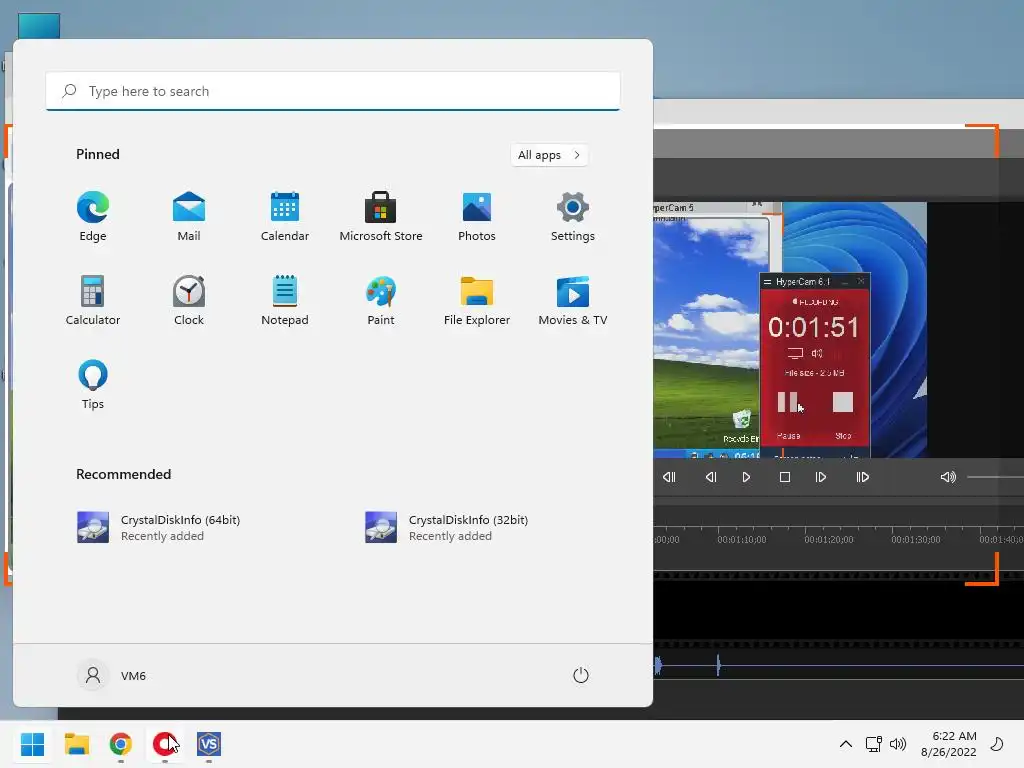1024x768 pixels.
Task: Open the VM6 user account menu
Action: [112, 675]
